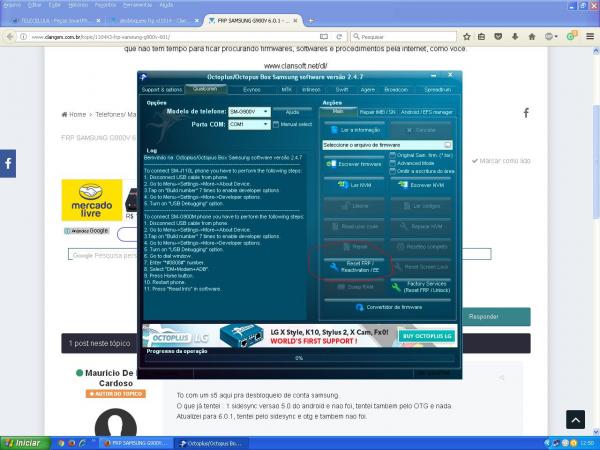Click the browser URL address field
This screenshot has width=600, height=450.
coord(172,37)
